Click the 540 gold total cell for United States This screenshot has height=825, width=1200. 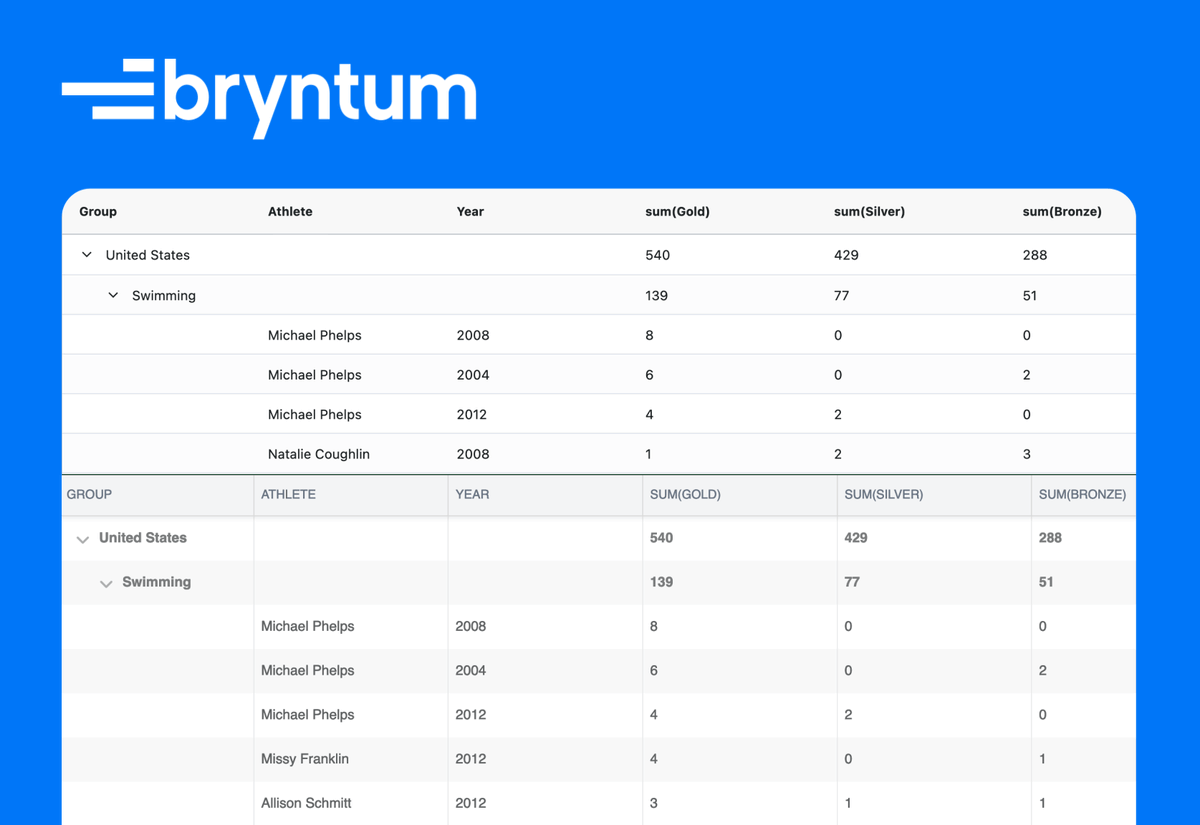click(x=657, y=254)
